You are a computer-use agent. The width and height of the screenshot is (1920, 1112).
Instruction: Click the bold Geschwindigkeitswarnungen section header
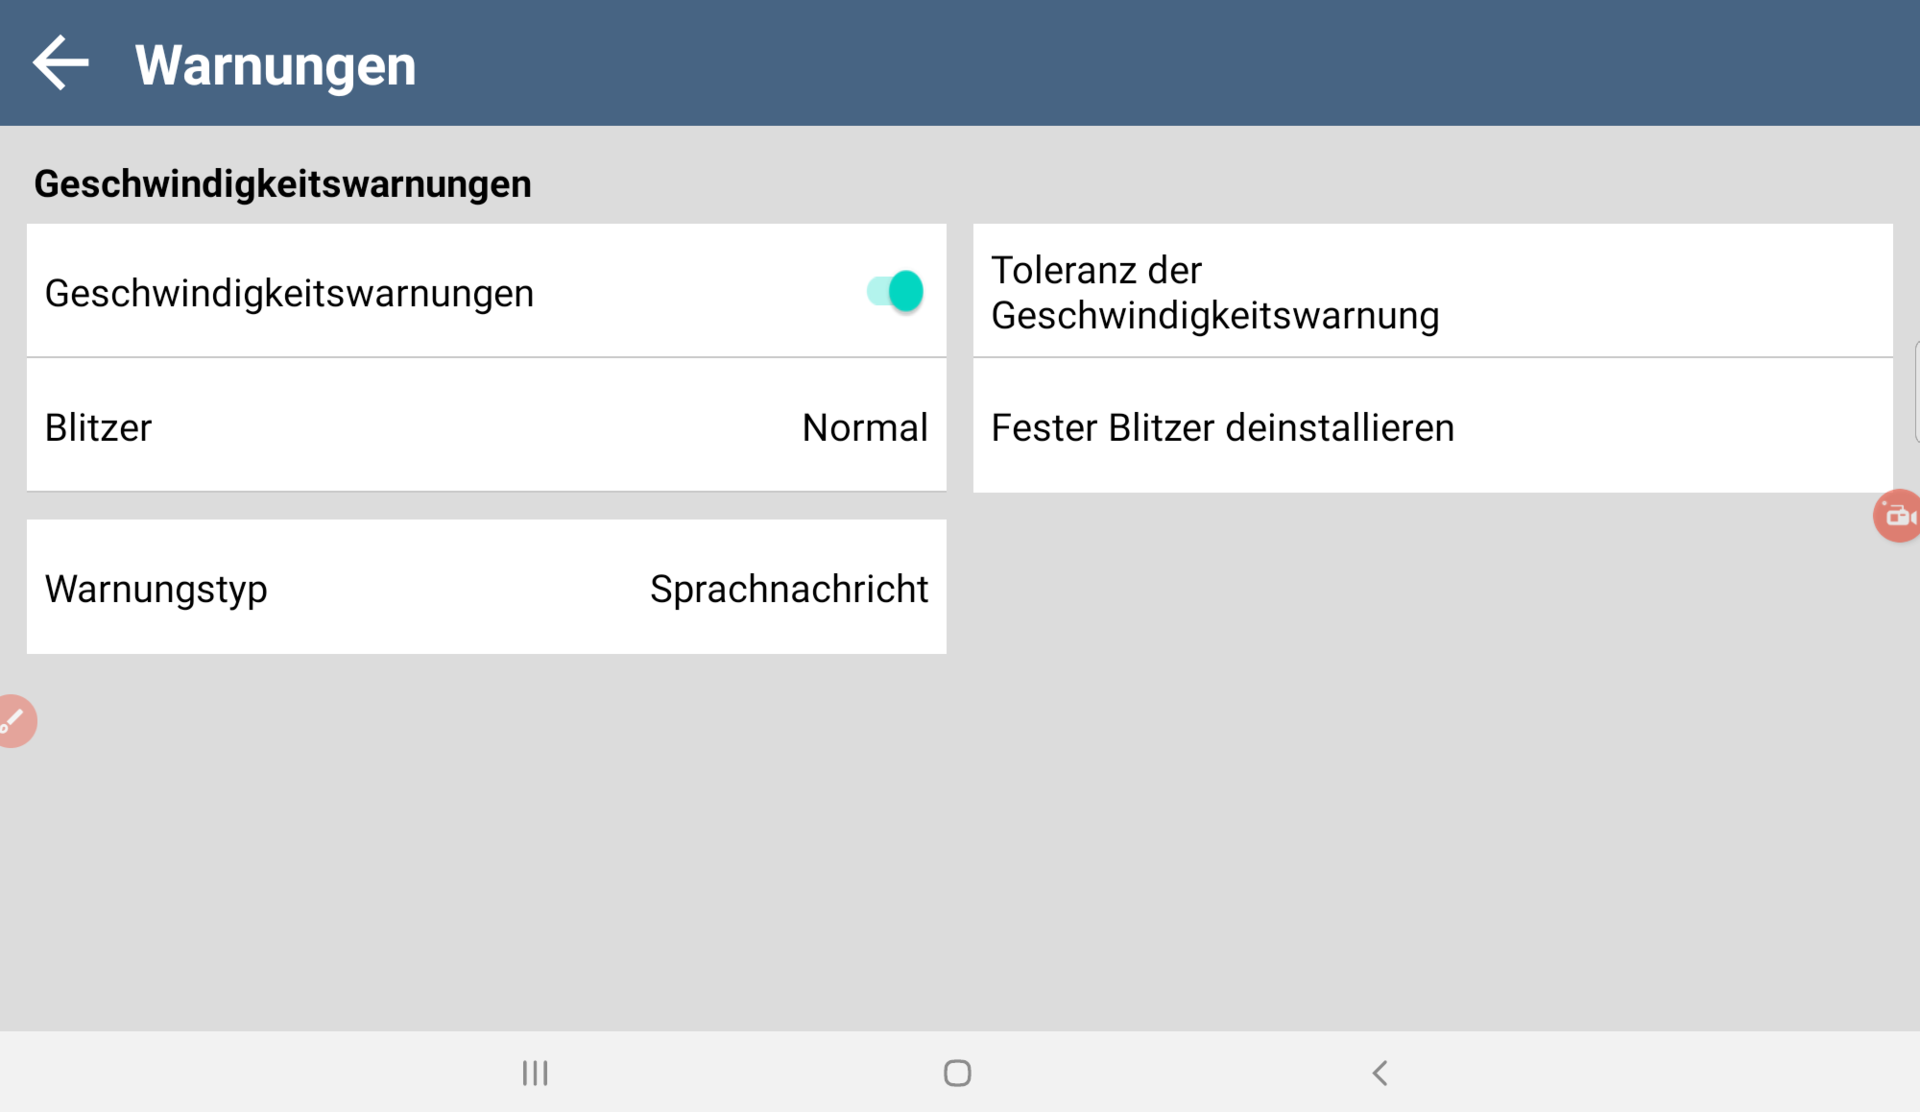[282, 184]
